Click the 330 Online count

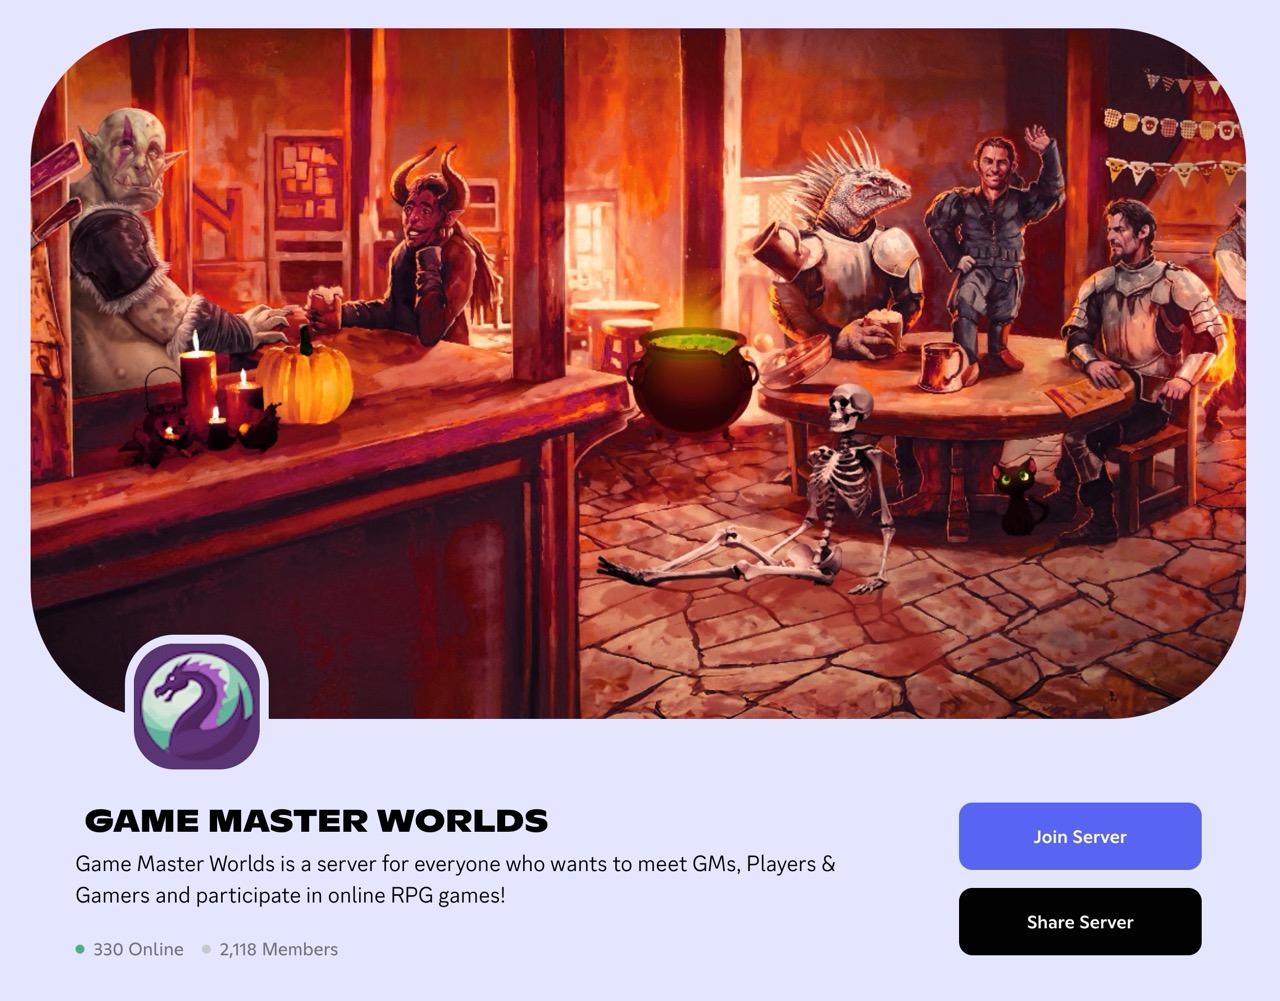pos(138,949)
